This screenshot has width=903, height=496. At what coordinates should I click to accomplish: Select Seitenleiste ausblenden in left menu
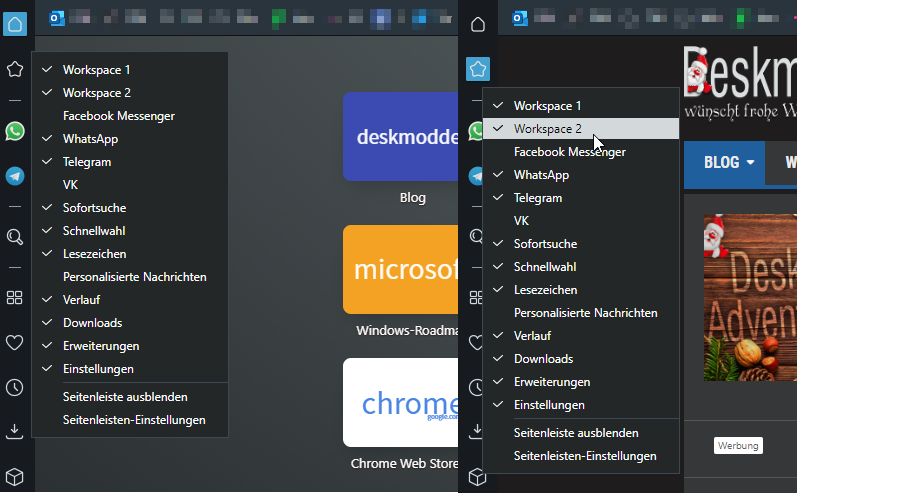[130, 397]
